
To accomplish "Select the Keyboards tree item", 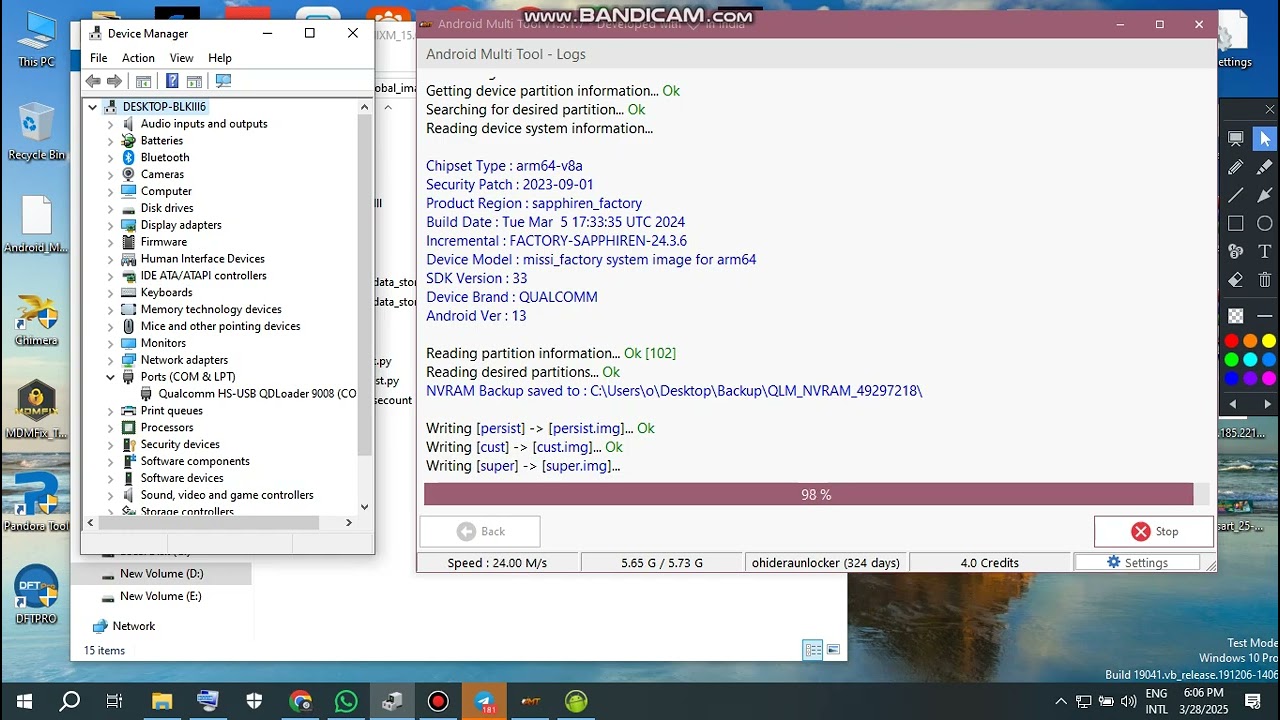I will click(166, 293).
